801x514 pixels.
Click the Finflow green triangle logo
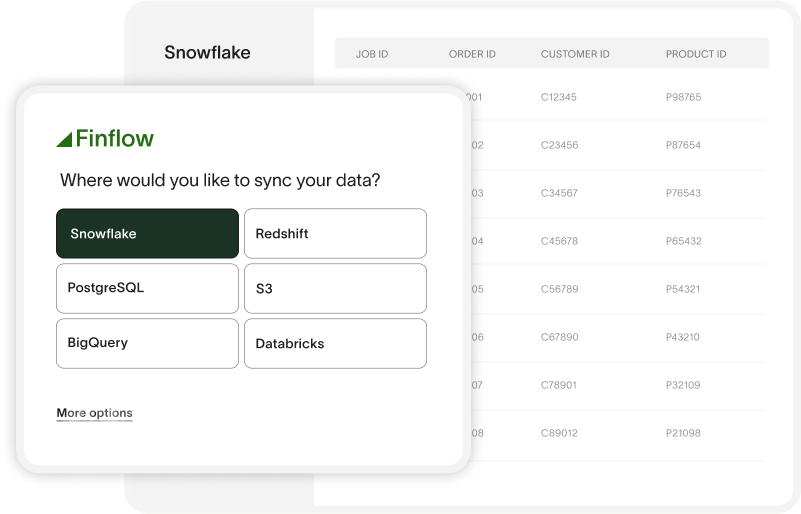[x=64, y=139]
